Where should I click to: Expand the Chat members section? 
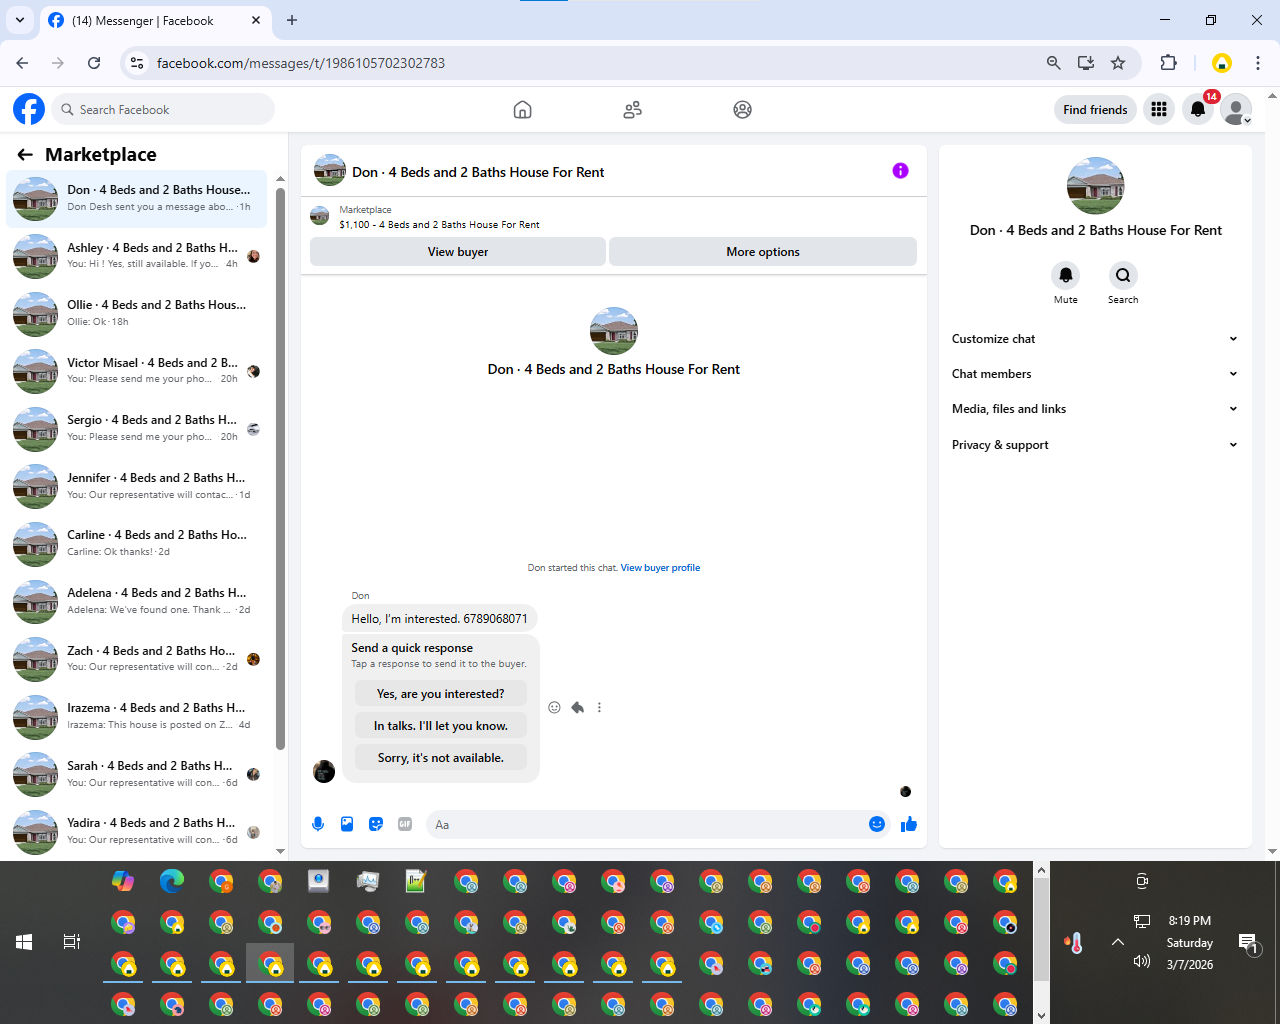pyautogui.click(x=1095, y=374)
